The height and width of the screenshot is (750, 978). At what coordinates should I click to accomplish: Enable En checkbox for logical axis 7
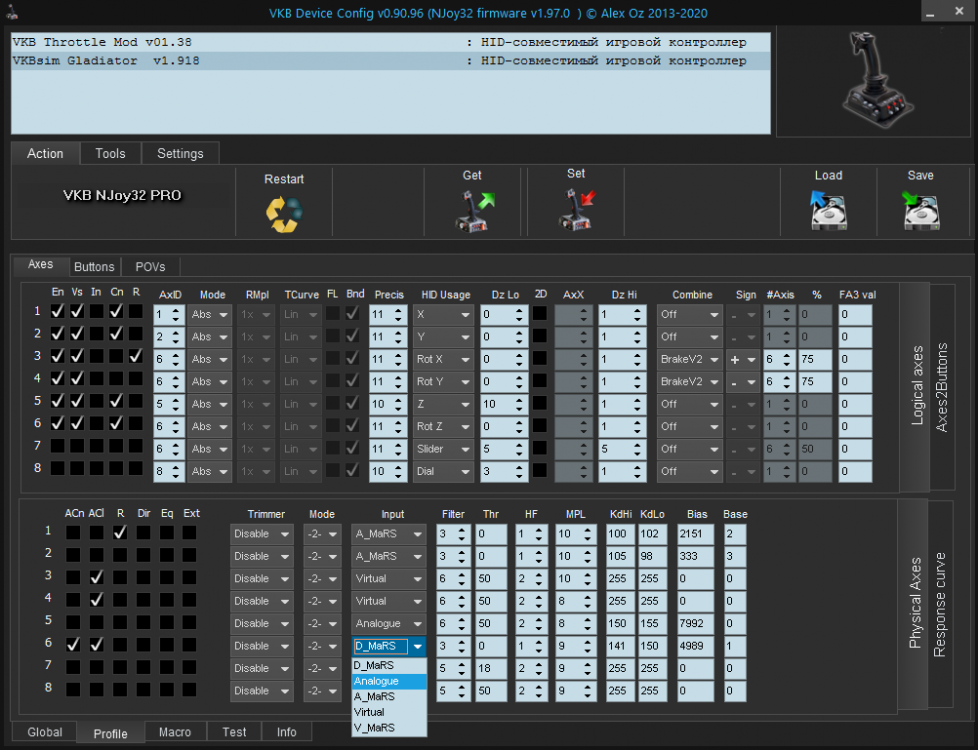[57, 446]
